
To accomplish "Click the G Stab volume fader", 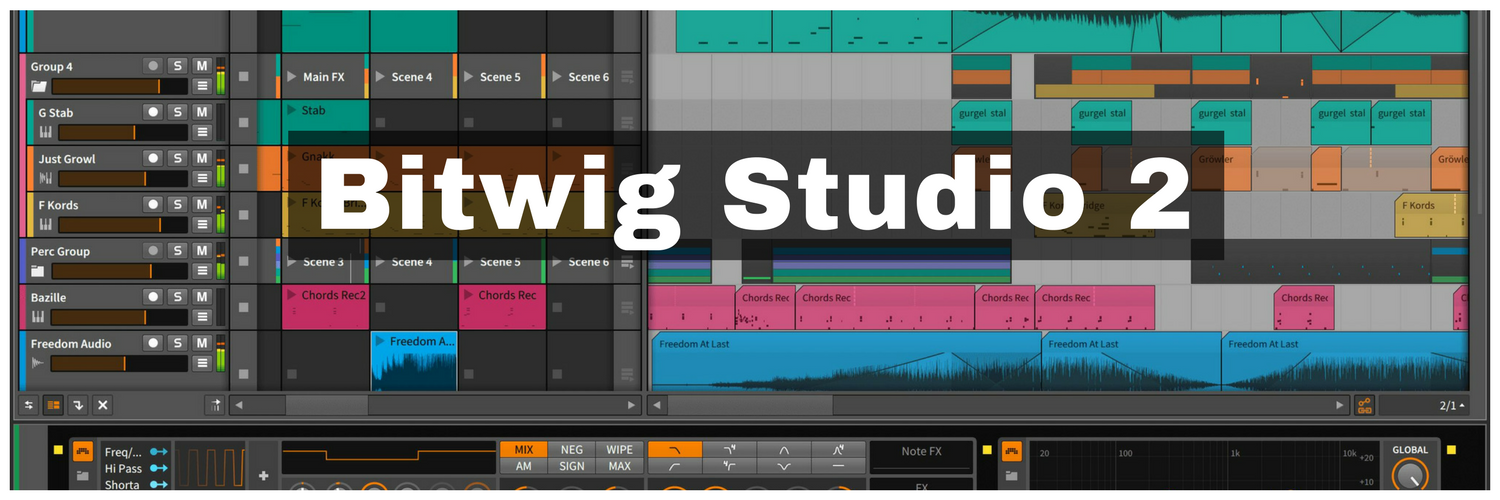I will click(x=123, y=132).
